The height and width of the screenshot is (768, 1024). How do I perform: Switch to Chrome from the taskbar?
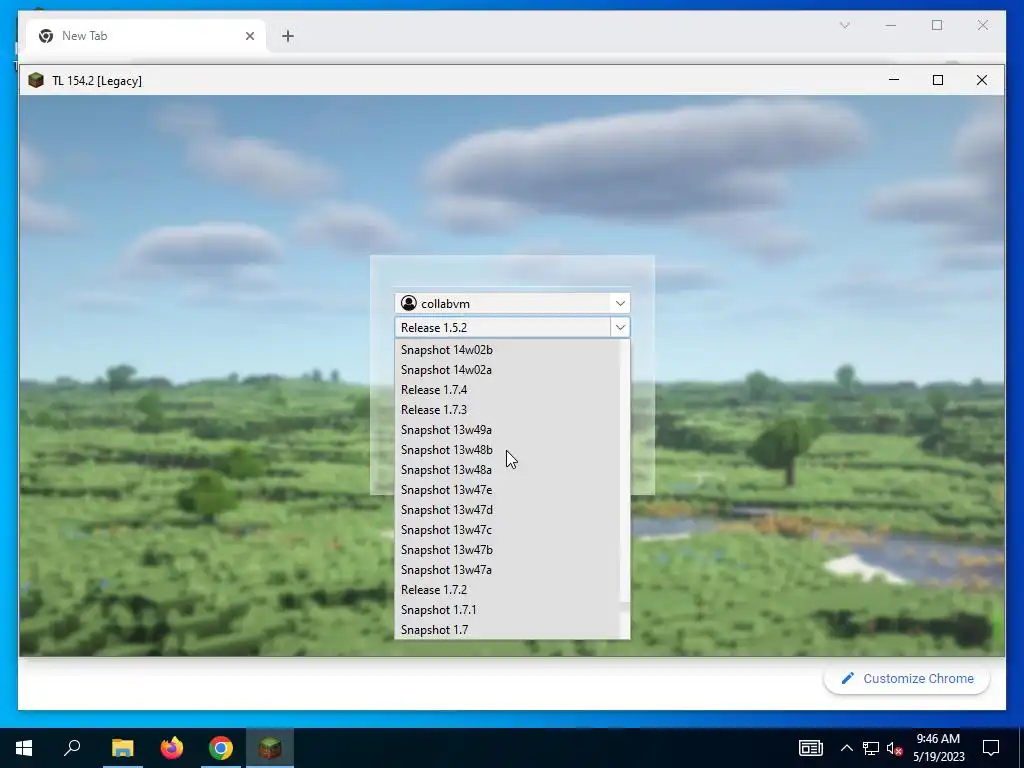[x=221, y=748]
